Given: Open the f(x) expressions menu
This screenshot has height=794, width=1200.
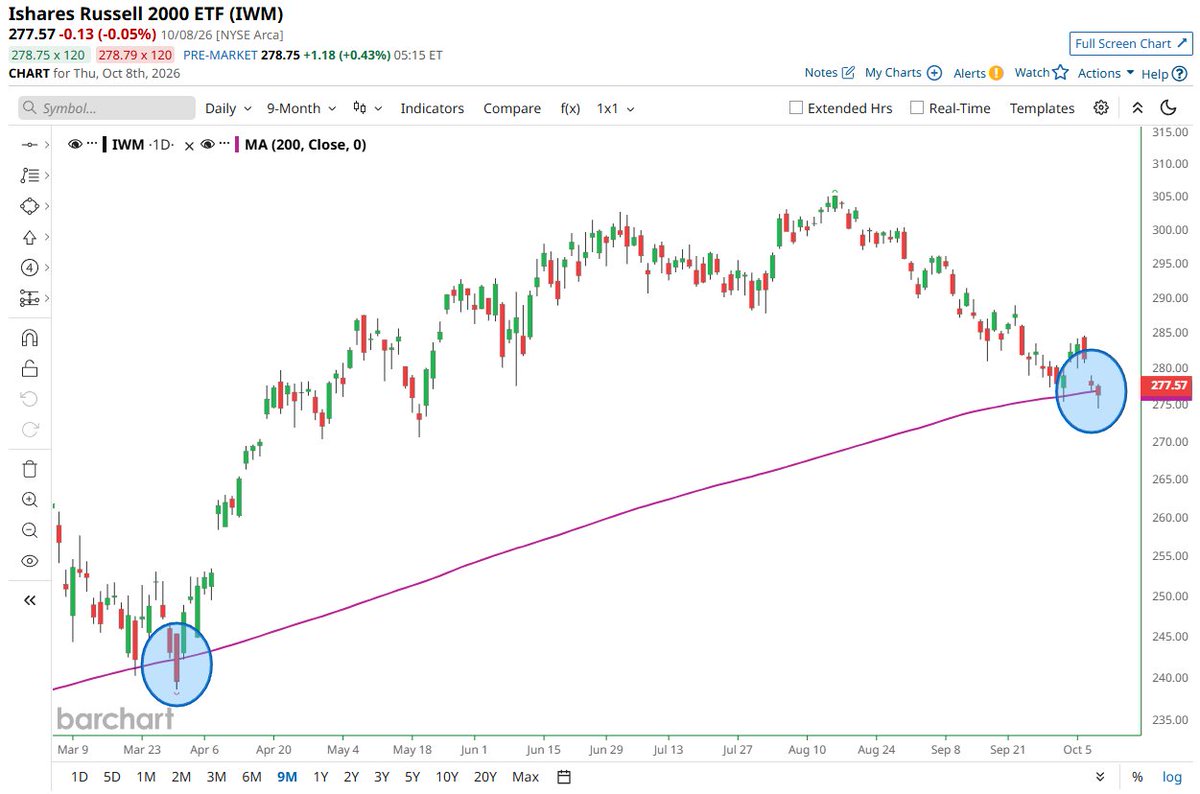Looking at the screenshot, I should pos(570,108).
